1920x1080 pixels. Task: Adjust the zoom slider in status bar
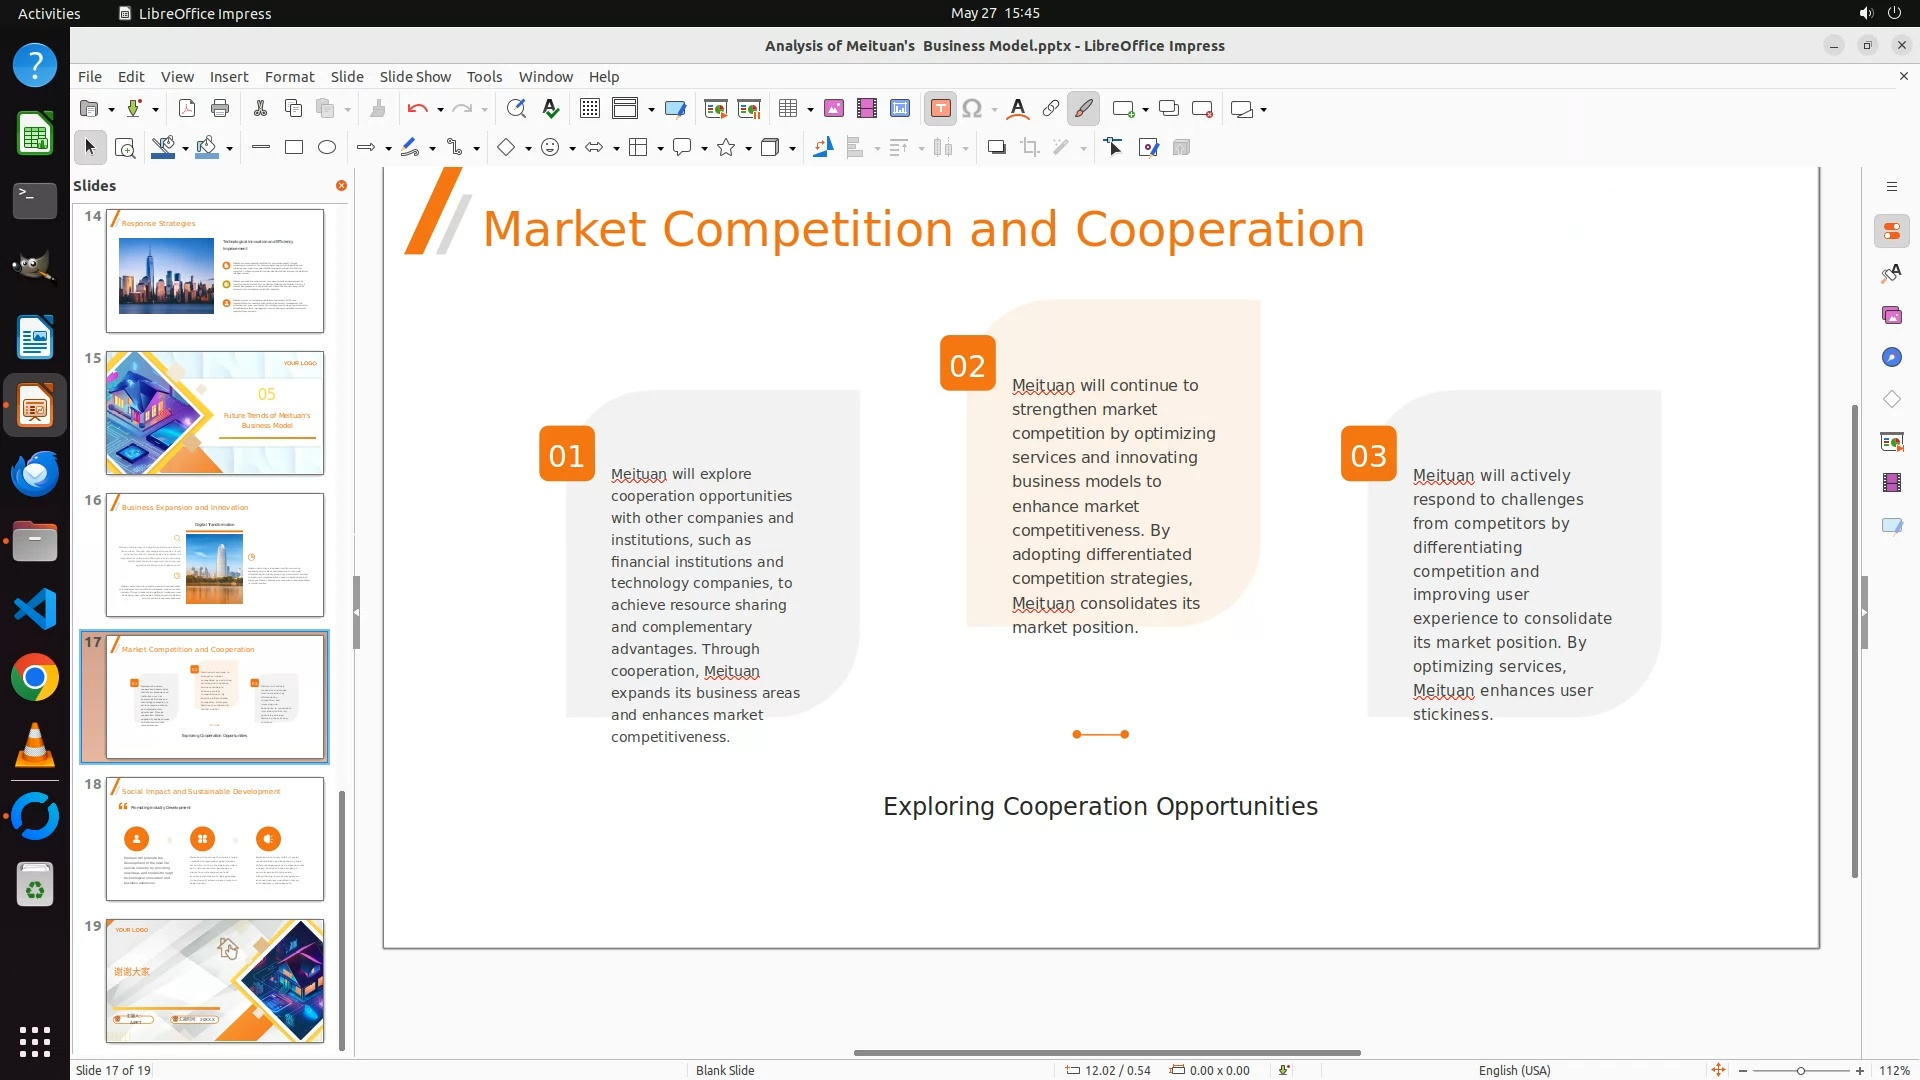[x=1800, y=1070]
